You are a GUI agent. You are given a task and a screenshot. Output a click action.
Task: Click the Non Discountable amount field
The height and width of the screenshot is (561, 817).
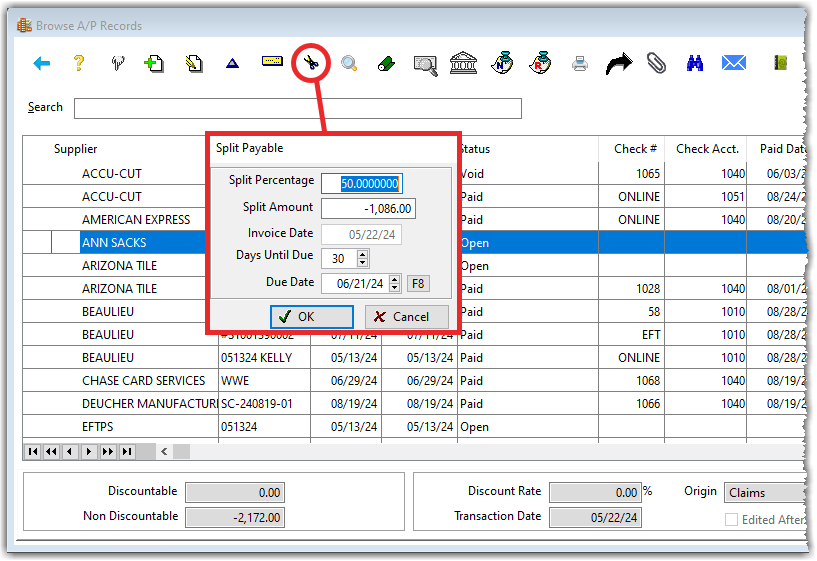pyautogui.click(x=235, y=517)
